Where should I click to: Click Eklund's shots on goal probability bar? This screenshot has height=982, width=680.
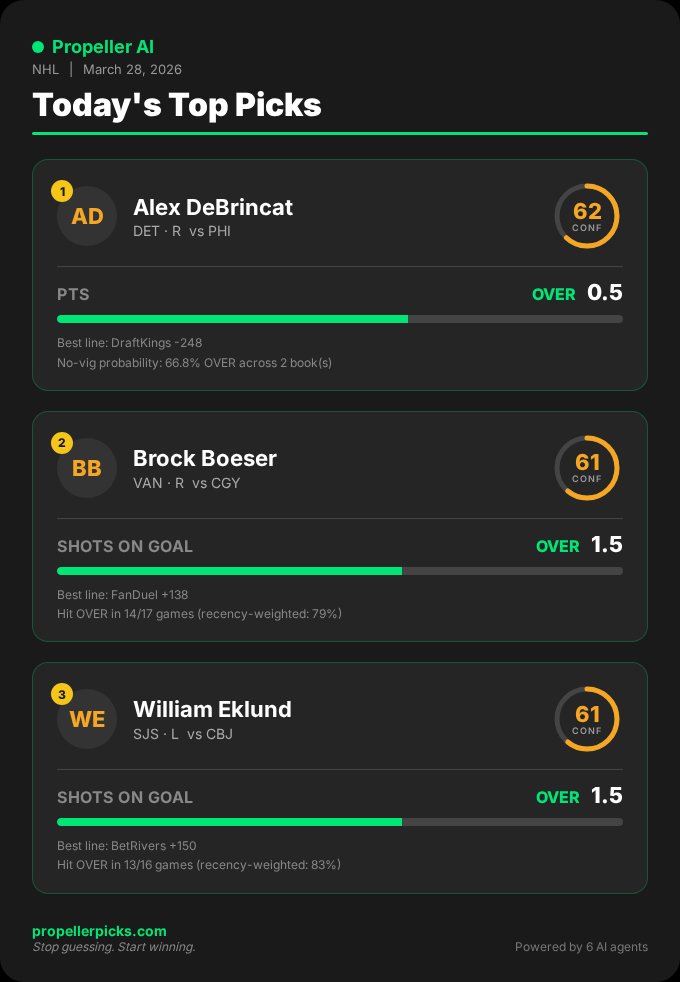[x=340, y=822]
